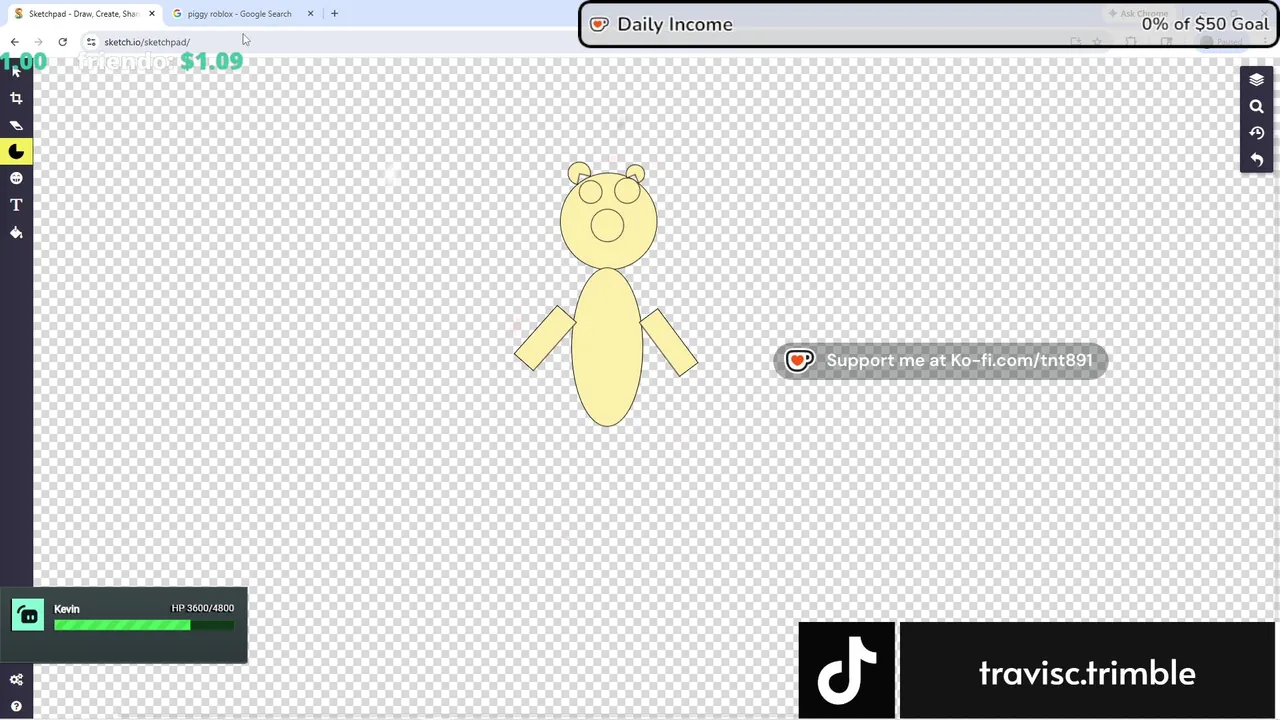Reload the Sketchpad page
This screenshot has width=1280, height=720.
click(62, 42)
